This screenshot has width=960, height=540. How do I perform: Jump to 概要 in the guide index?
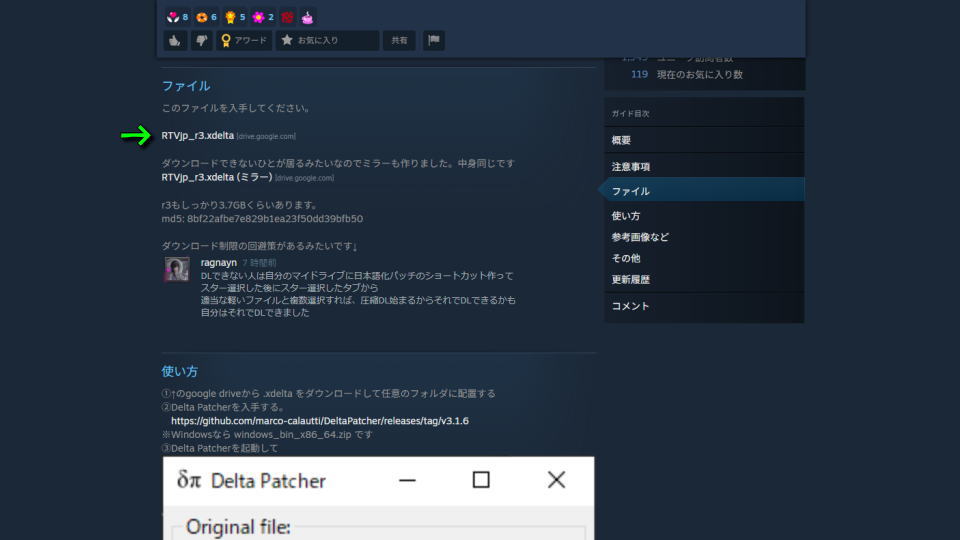[621, 141]
